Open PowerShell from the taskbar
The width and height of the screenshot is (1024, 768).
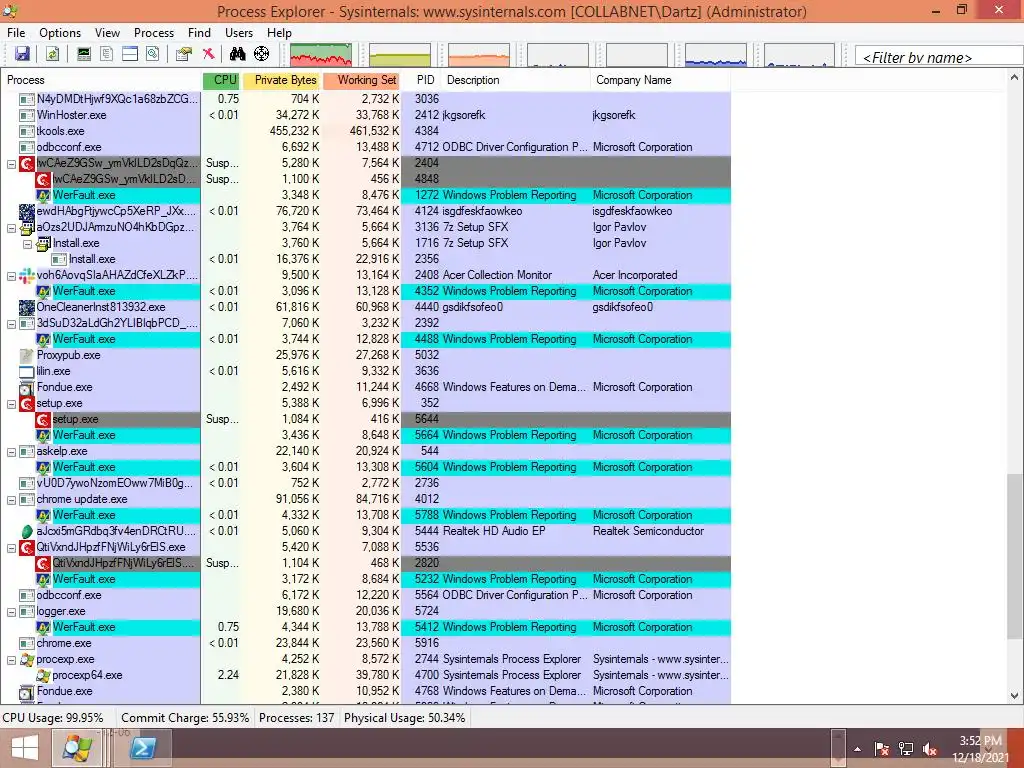click(x=143, y=748)
